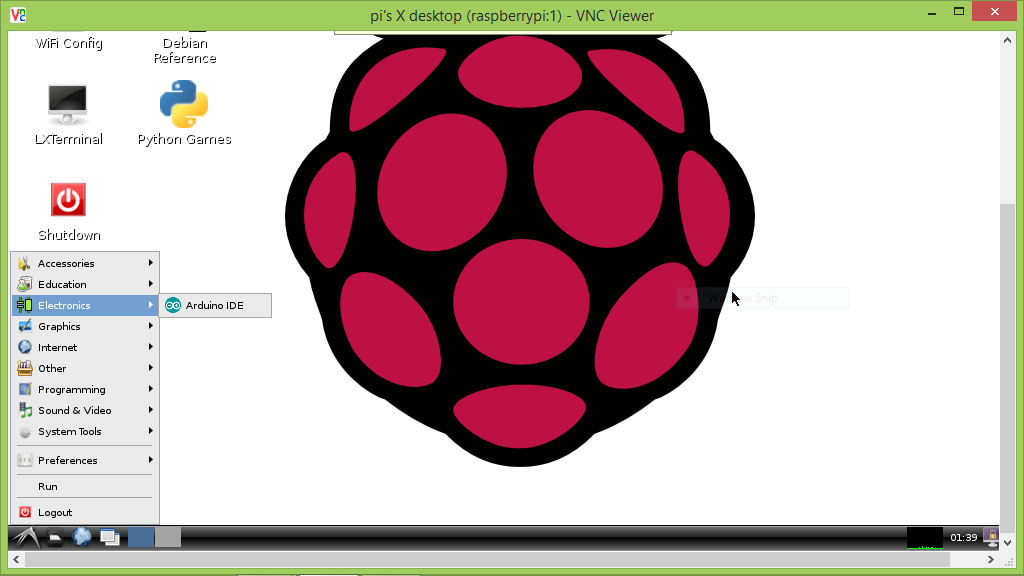This screenshot has width=1024, height=576.
Task: Click the LXDE start menu button
Action: (25, 537)
